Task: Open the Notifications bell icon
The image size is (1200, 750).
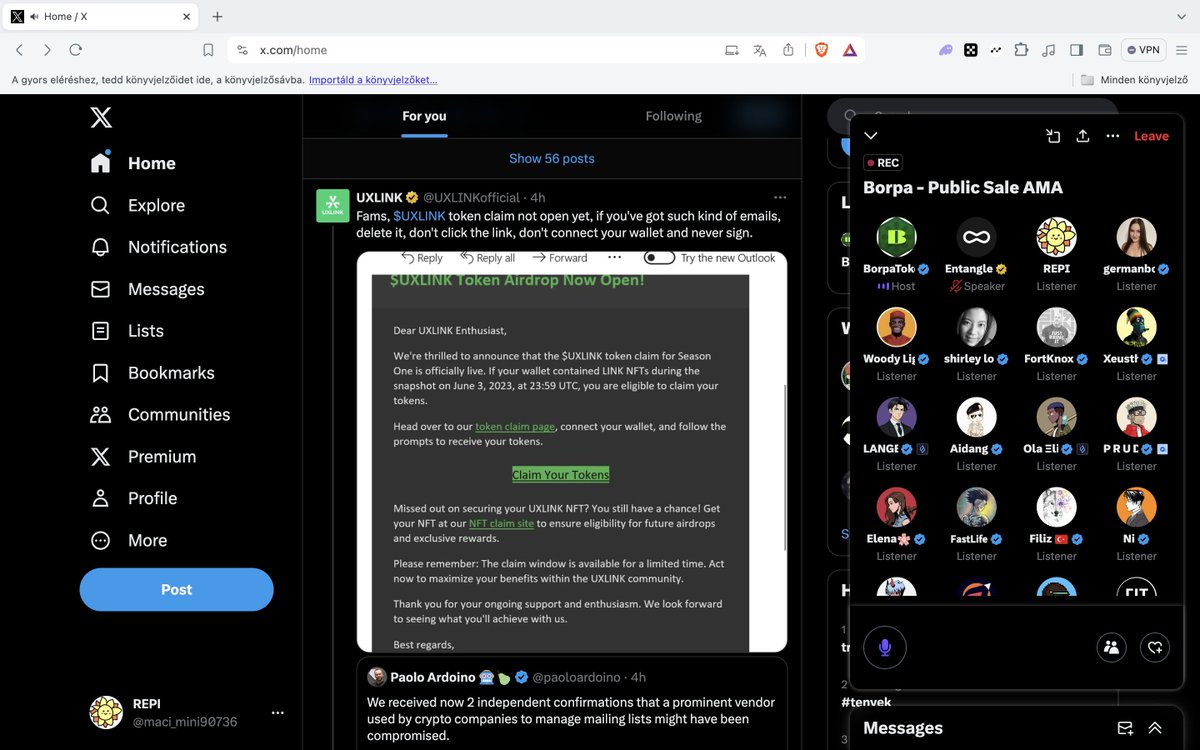Action: 100,247
